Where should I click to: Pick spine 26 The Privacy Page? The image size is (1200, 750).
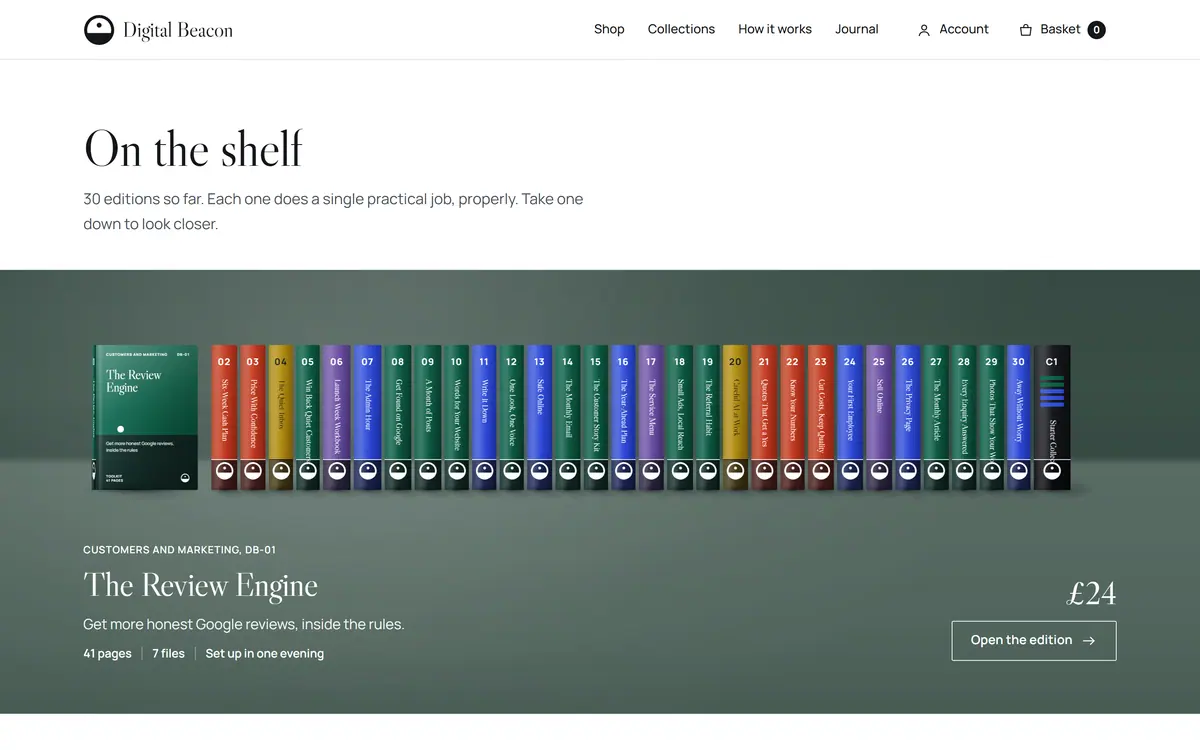click(907, 418)
